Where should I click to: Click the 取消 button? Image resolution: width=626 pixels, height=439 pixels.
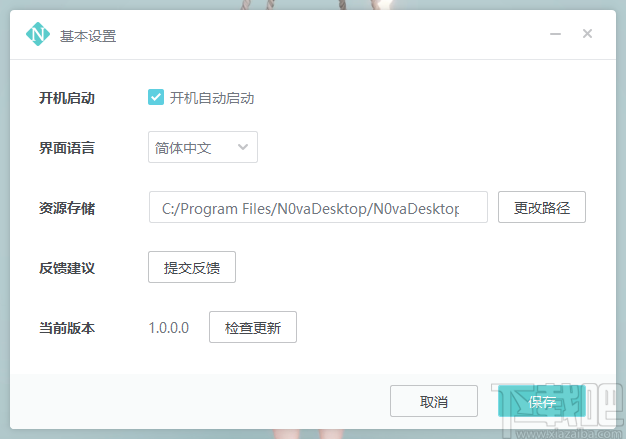coord(434,401)
